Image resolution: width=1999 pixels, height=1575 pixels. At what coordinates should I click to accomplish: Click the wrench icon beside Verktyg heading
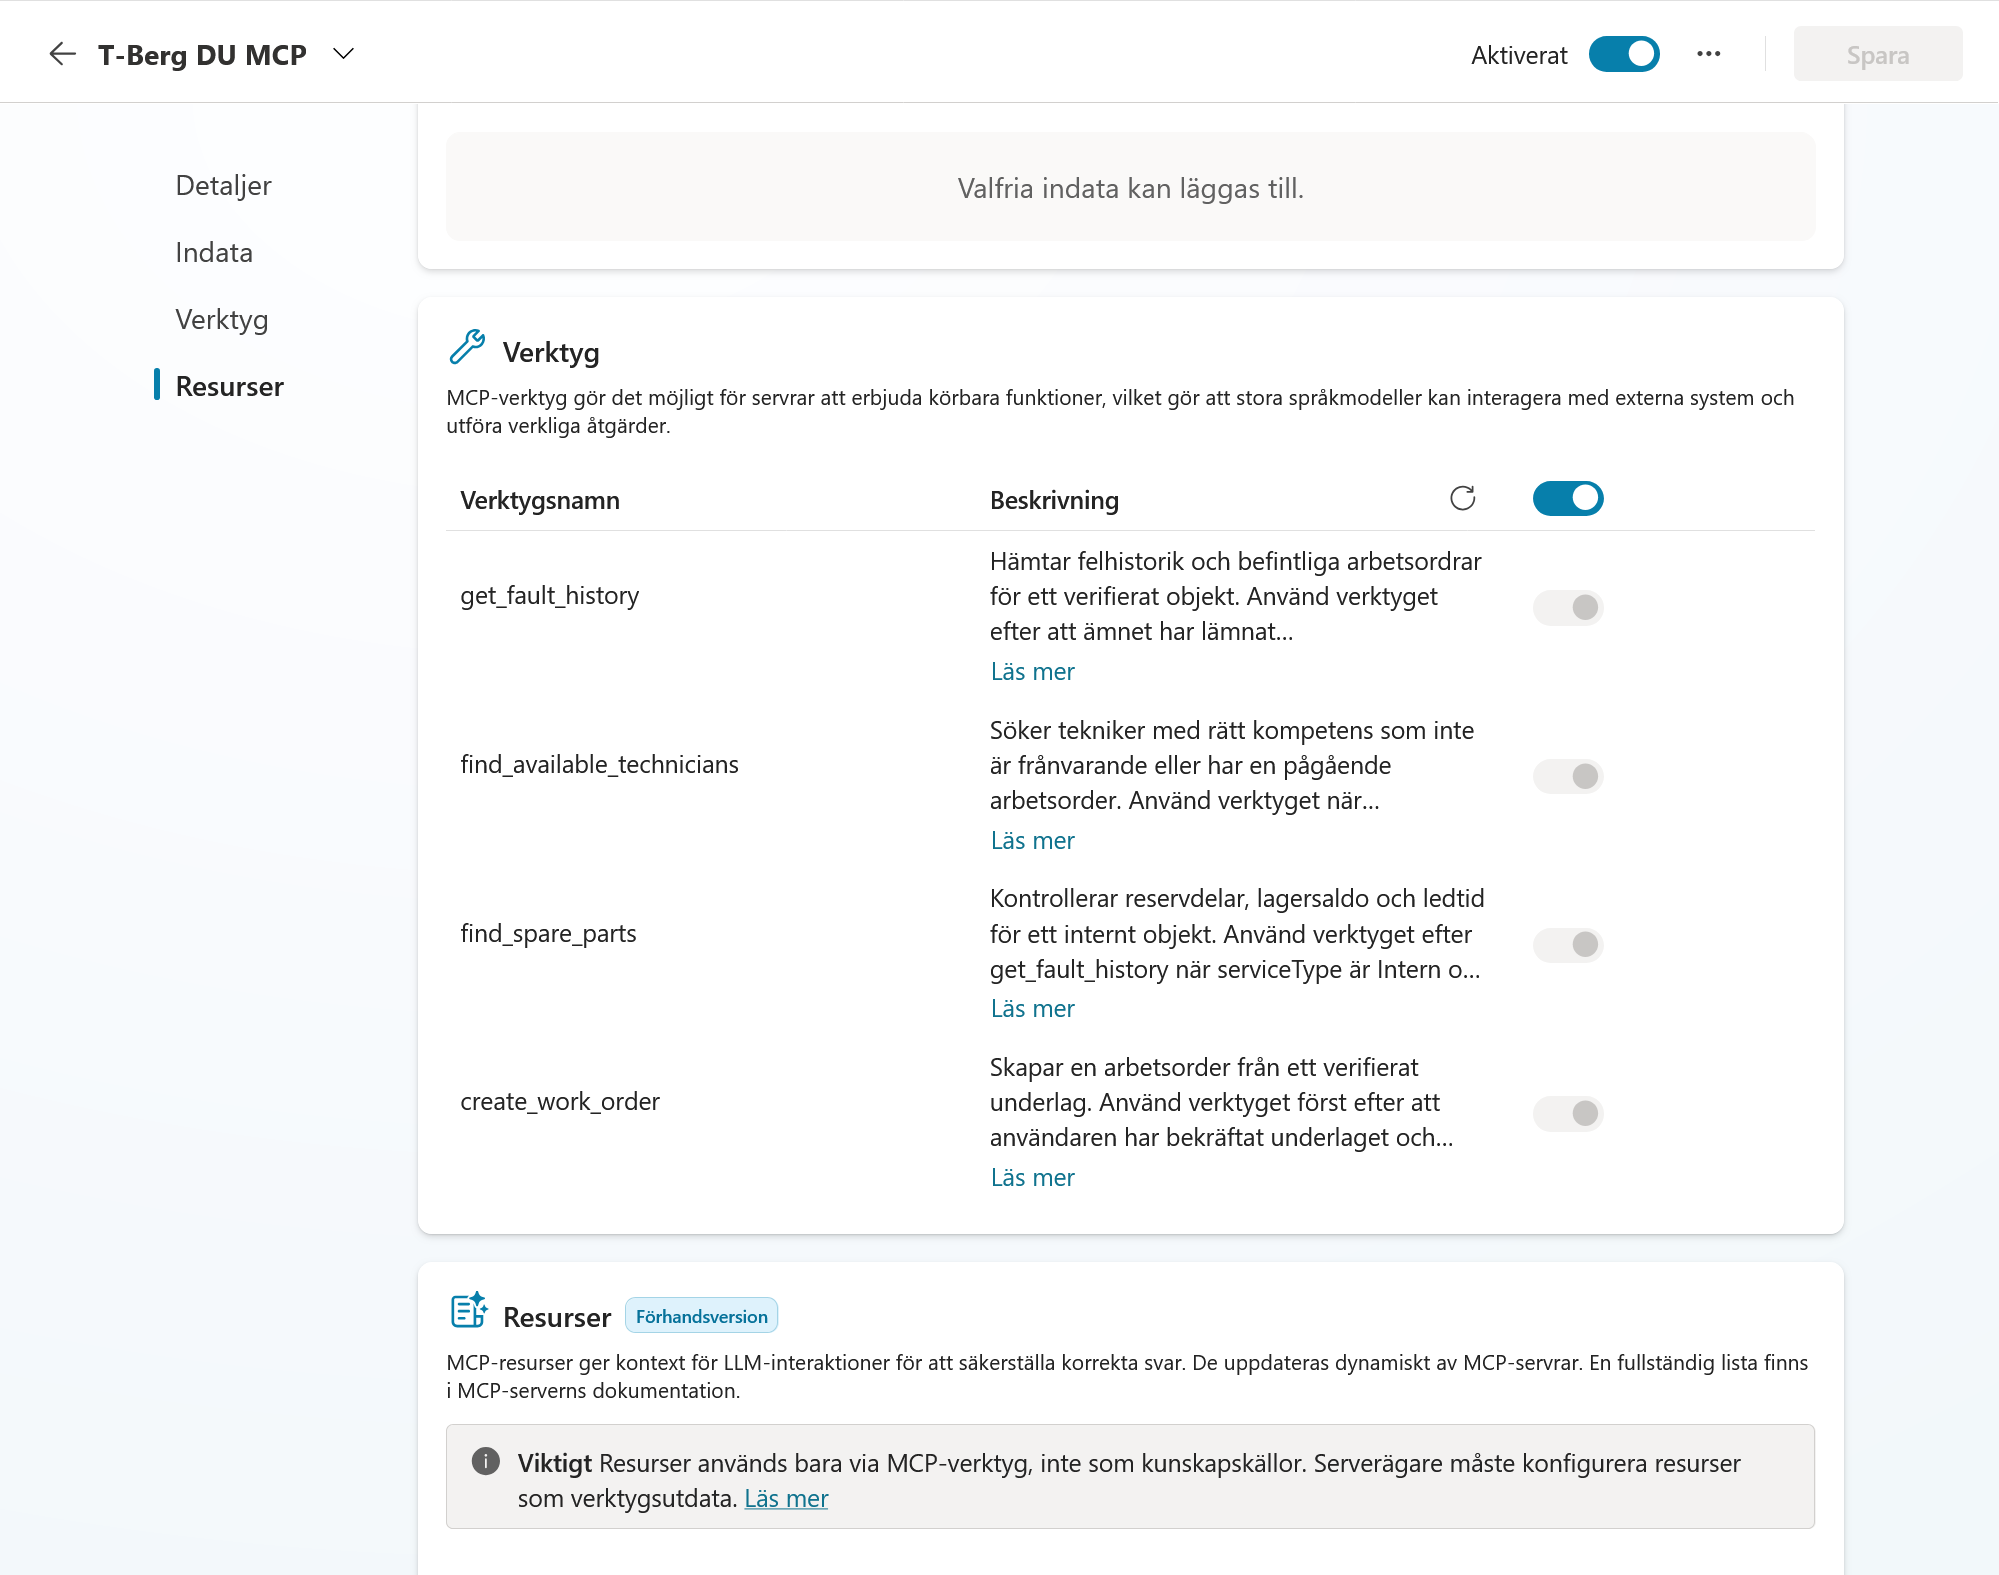coord(467,348)
